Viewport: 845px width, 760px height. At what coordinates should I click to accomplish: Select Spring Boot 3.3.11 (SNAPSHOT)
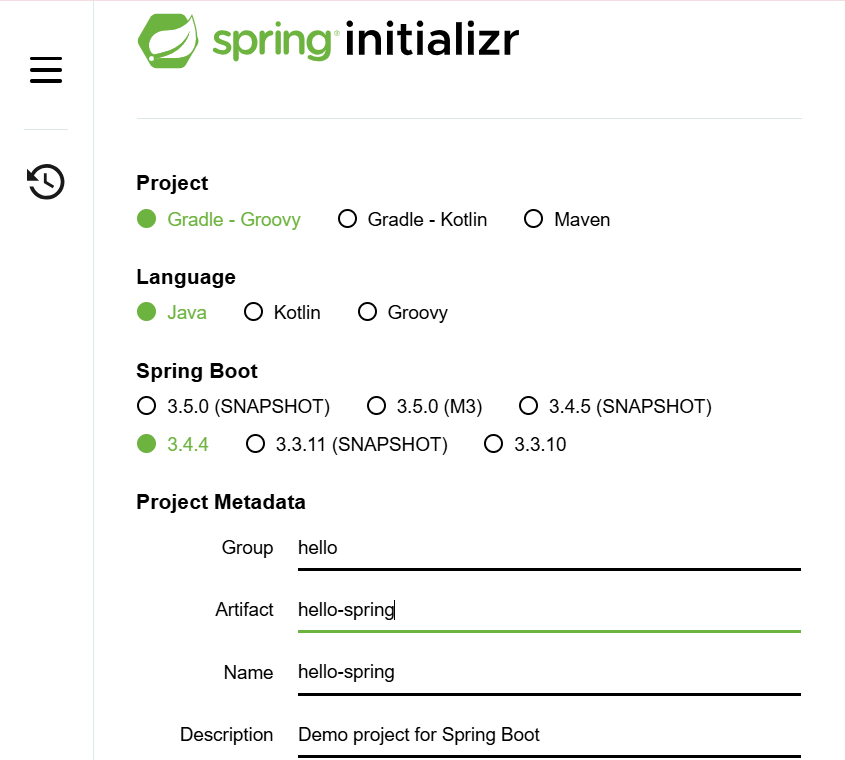click(x=347, y=444)
